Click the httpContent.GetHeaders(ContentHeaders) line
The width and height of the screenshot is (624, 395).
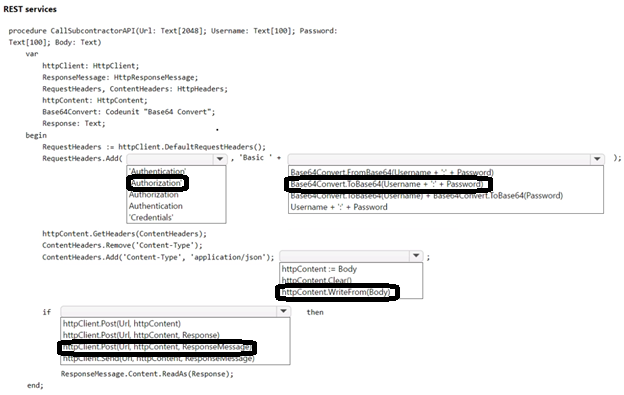(x=125, y=234)
